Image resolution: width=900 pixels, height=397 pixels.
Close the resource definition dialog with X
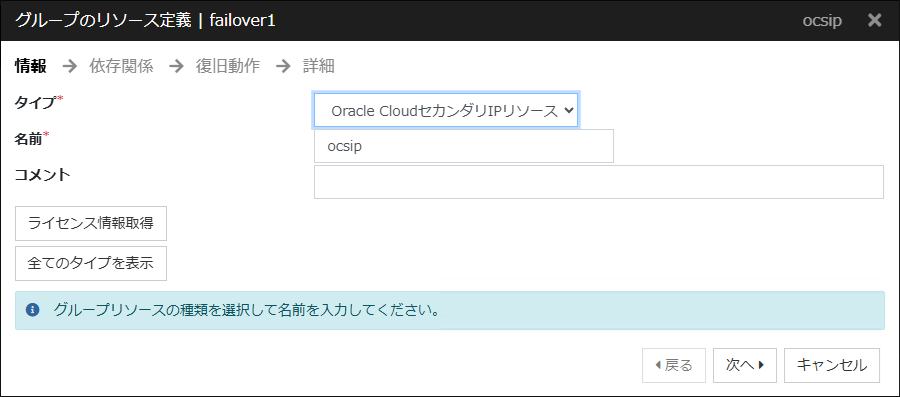coord(874,21)
